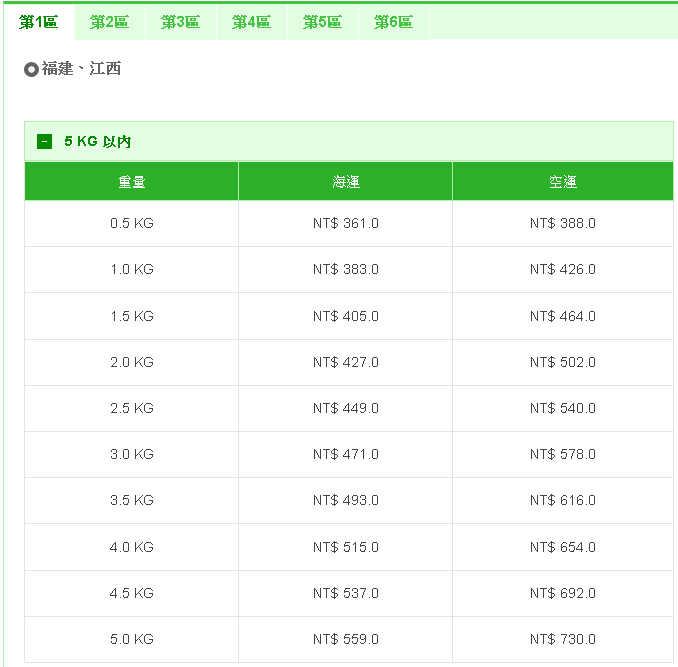Click the 重量 column header
This screenshot has width=678, height=667.
click(x=132, y=182)
